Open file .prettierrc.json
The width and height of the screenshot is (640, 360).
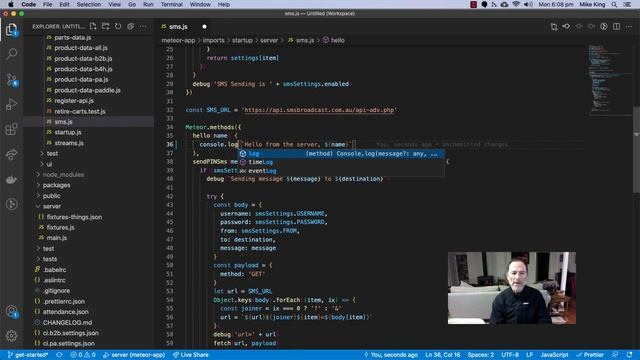tap(64, 302)
